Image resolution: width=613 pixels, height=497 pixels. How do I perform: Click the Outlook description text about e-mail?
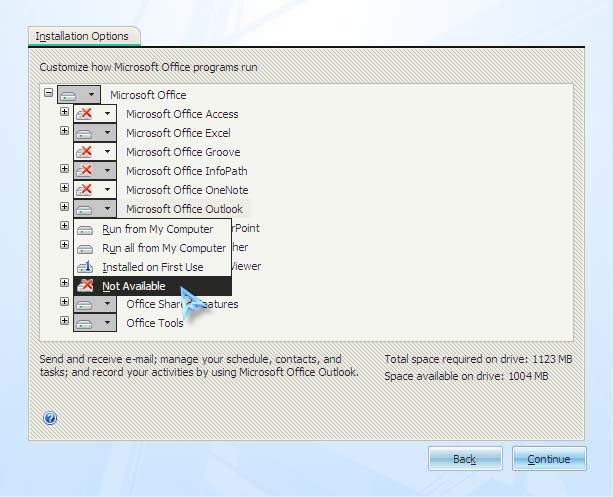point(199,366)
